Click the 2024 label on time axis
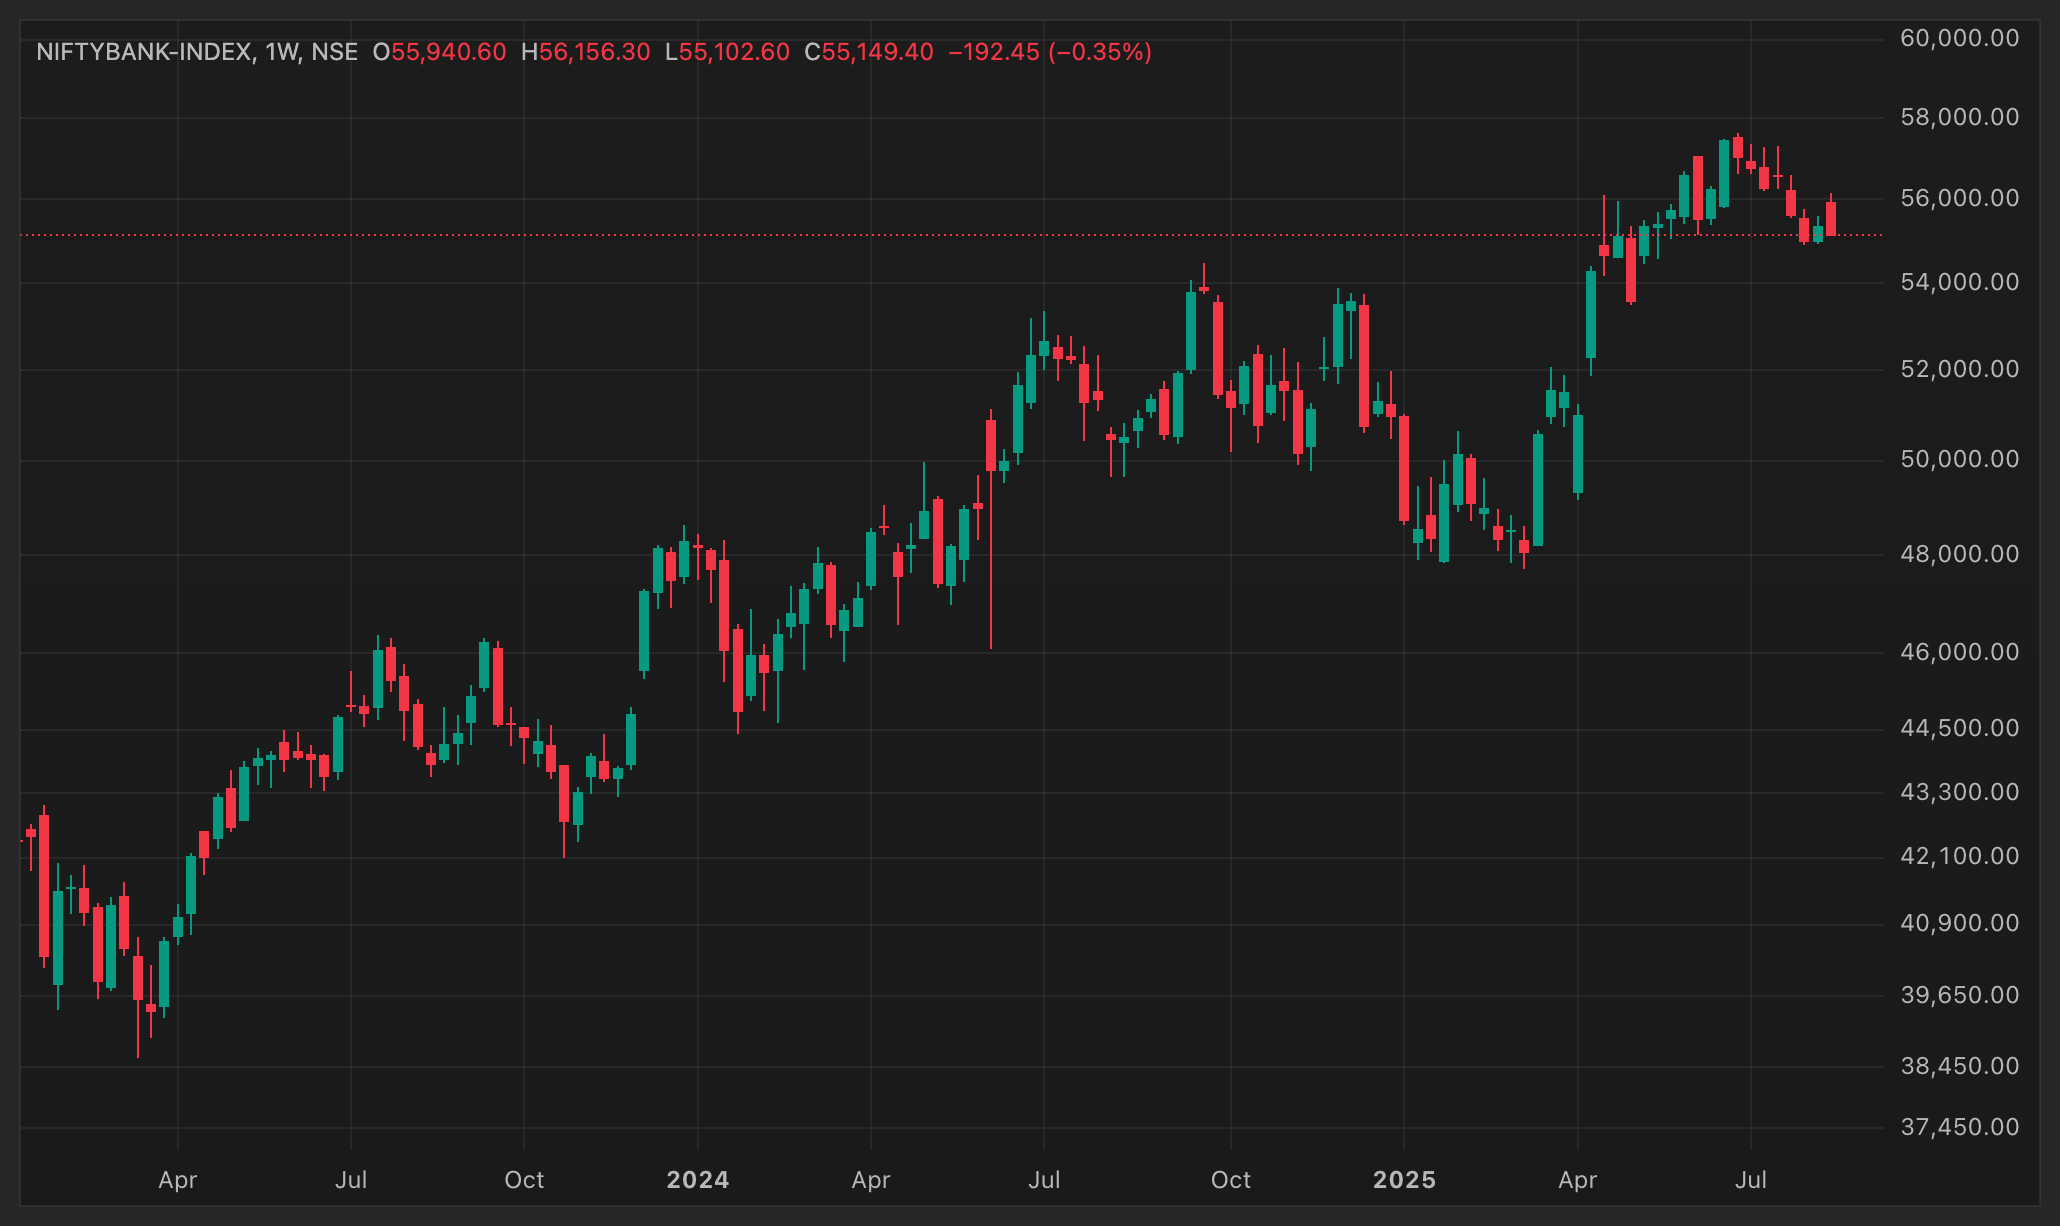 698,1180
